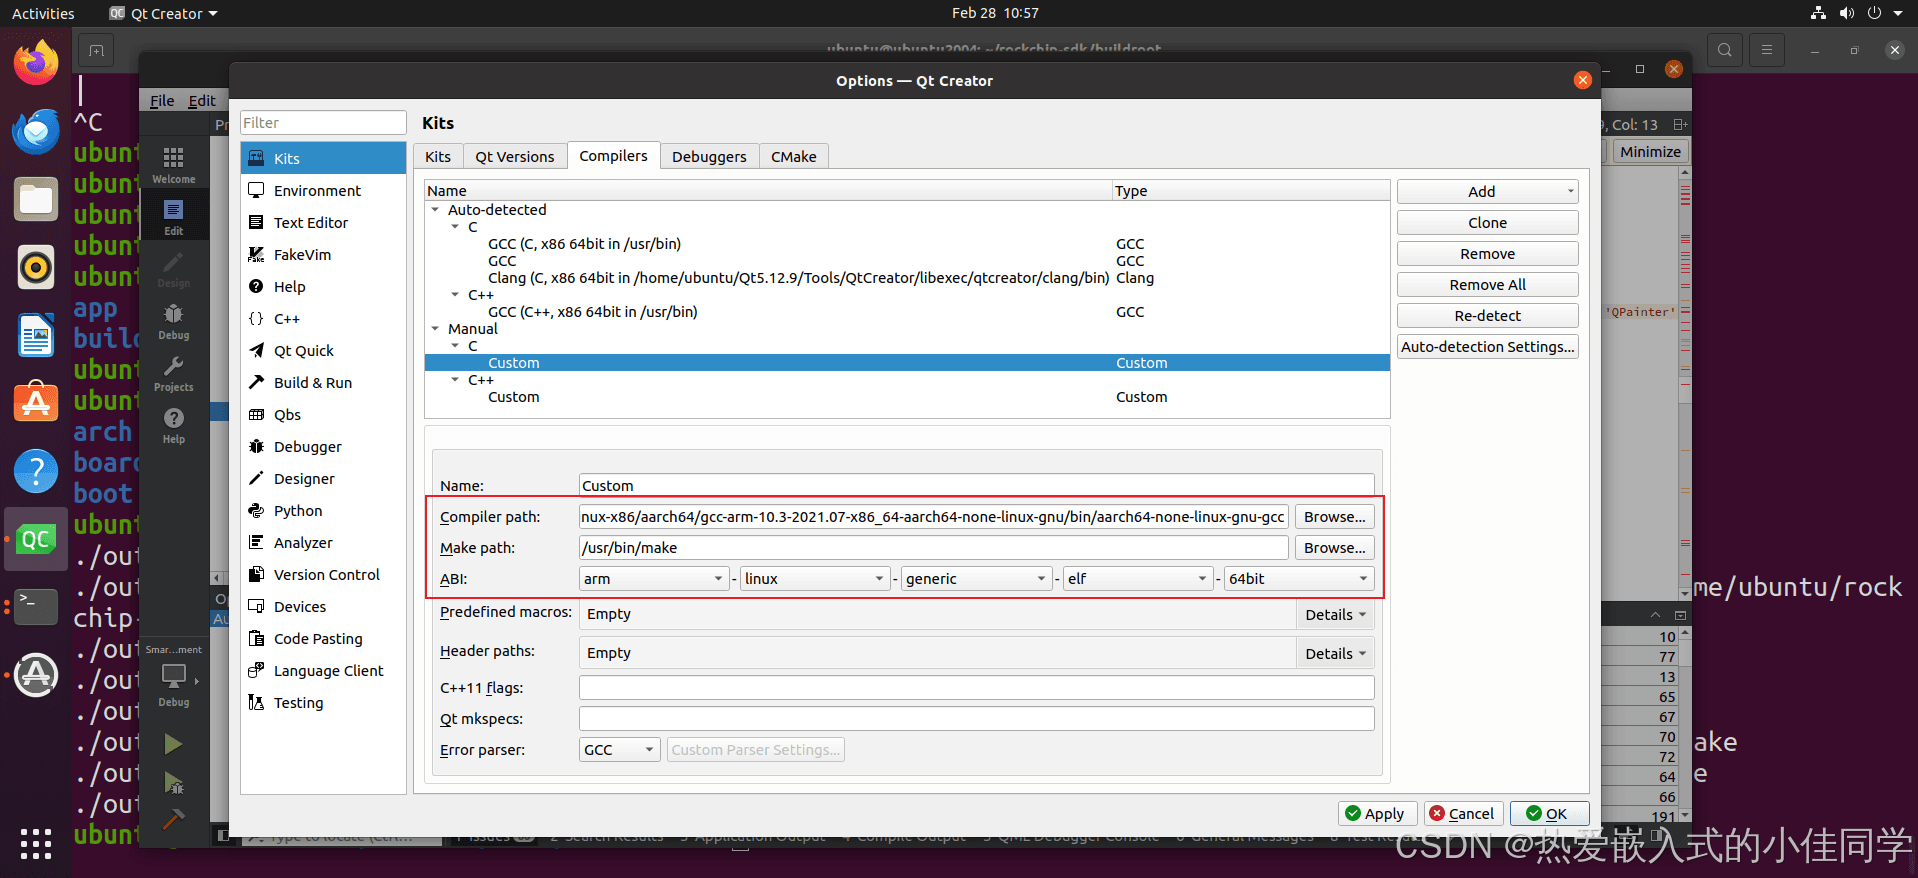Click the Filter search field
The image size is (1918, 878).
pos(323,123)
